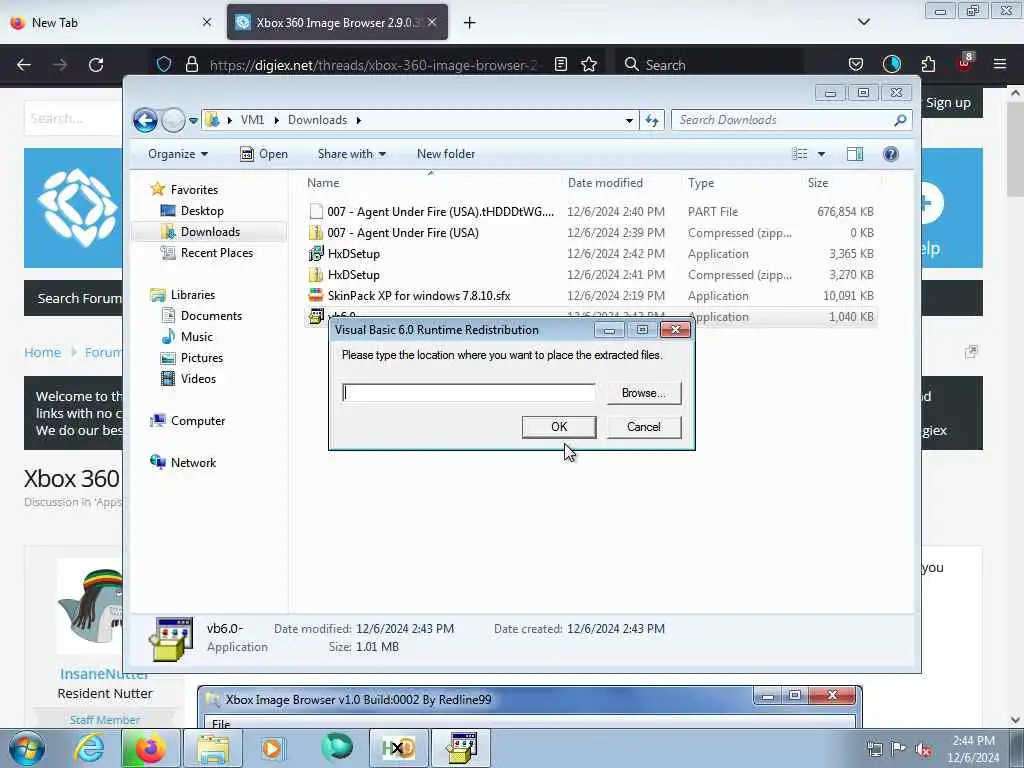Screen dimensions: 1024x768
Task: Open the Videos library
Action: pyautogui.click(x=198, y=378)
